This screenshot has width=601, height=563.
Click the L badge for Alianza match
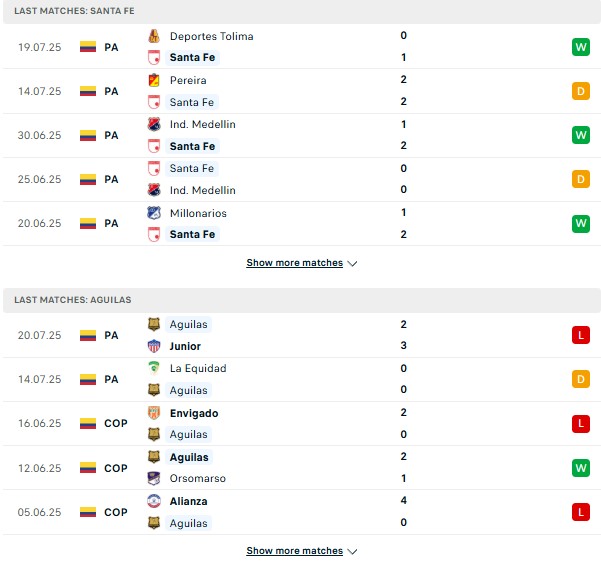pyautogui.click(x=581, y=512)
